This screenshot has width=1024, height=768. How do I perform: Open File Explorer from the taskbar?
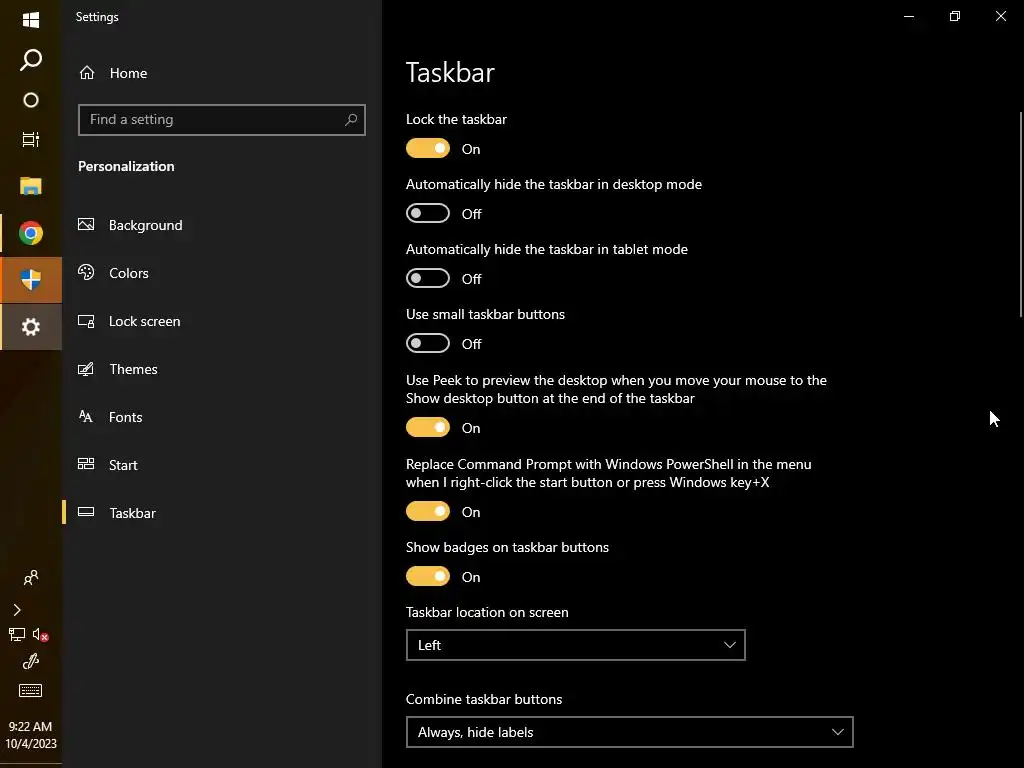[x=31, y=186]
